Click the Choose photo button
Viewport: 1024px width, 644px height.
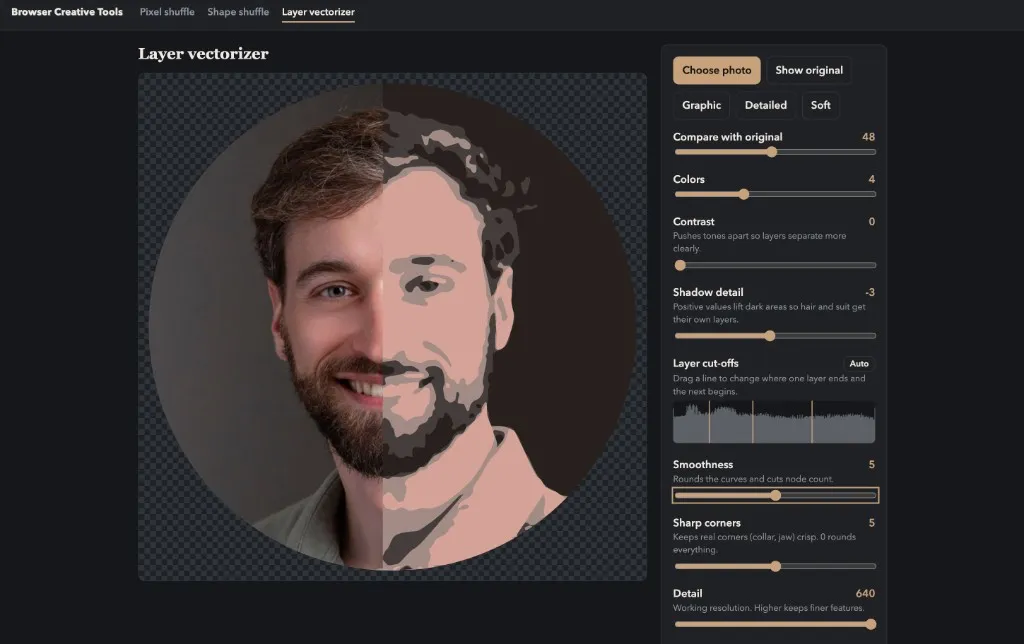point(716,70)
